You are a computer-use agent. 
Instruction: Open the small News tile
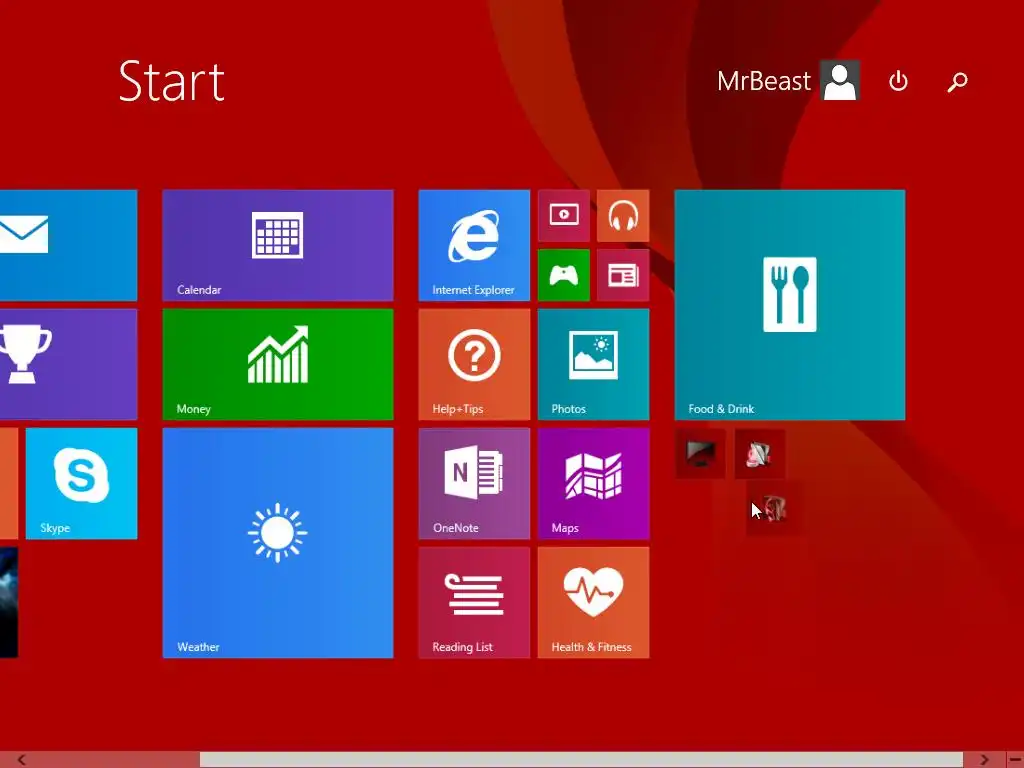623,275
